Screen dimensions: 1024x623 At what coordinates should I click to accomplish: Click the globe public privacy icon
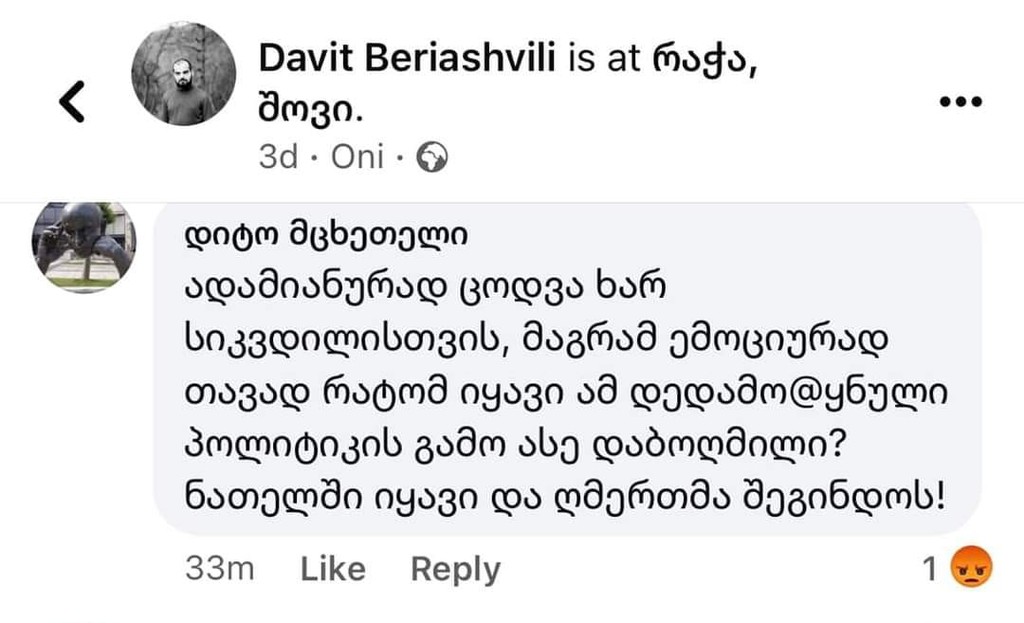(431, 158)
